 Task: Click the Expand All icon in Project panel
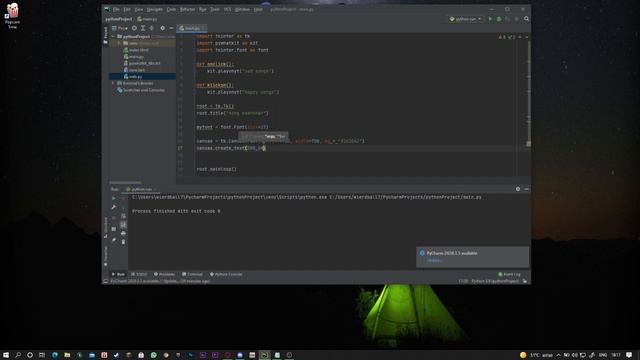tap(143, 28)
